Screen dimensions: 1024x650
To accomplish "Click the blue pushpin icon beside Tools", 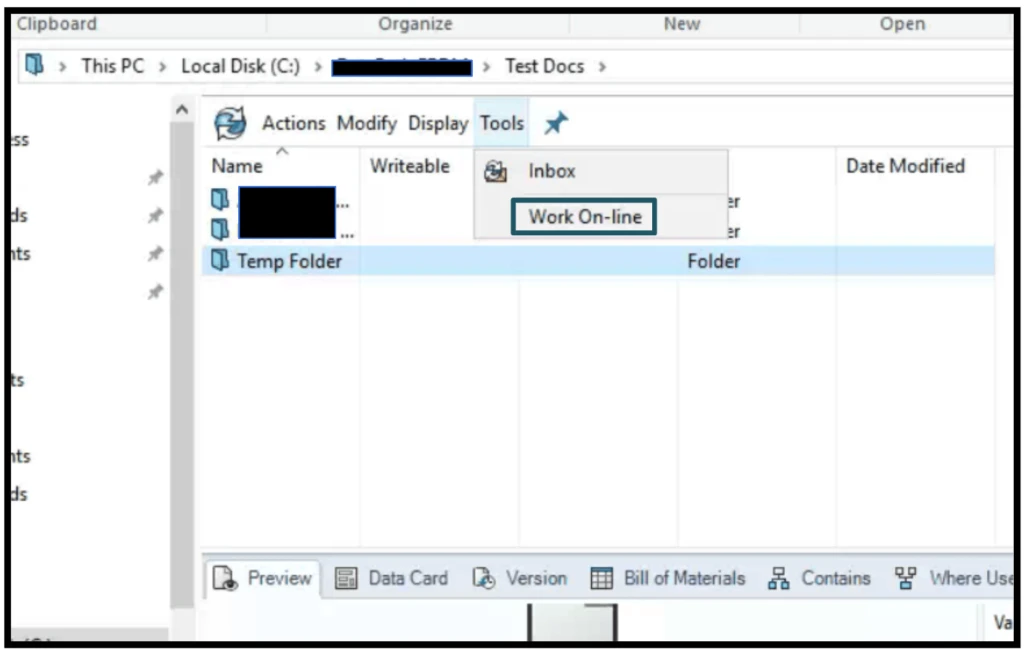I will coord(555,123).
